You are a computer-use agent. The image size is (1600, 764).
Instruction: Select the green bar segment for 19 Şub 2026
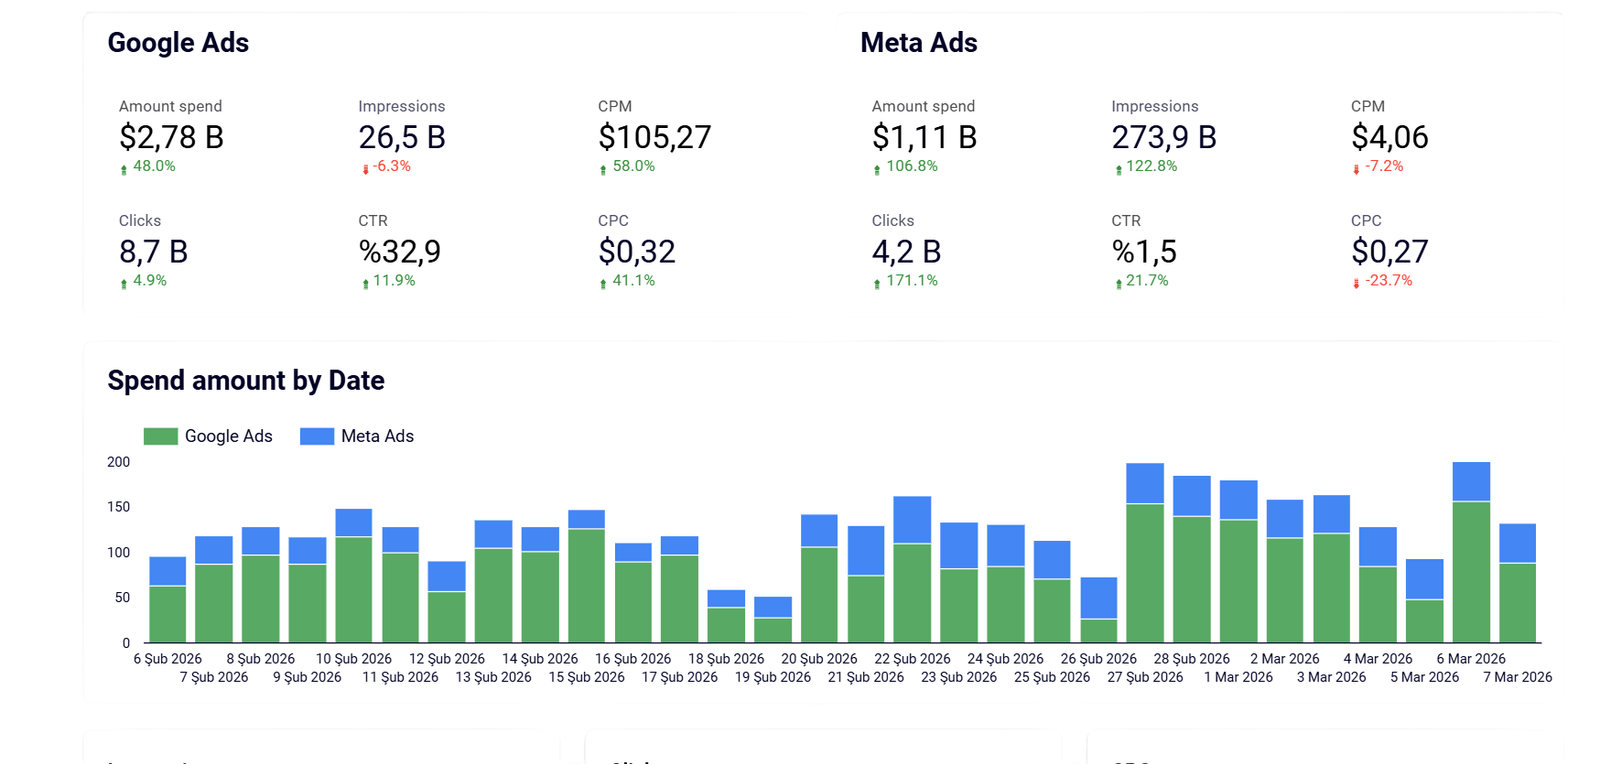click(773, 630)
